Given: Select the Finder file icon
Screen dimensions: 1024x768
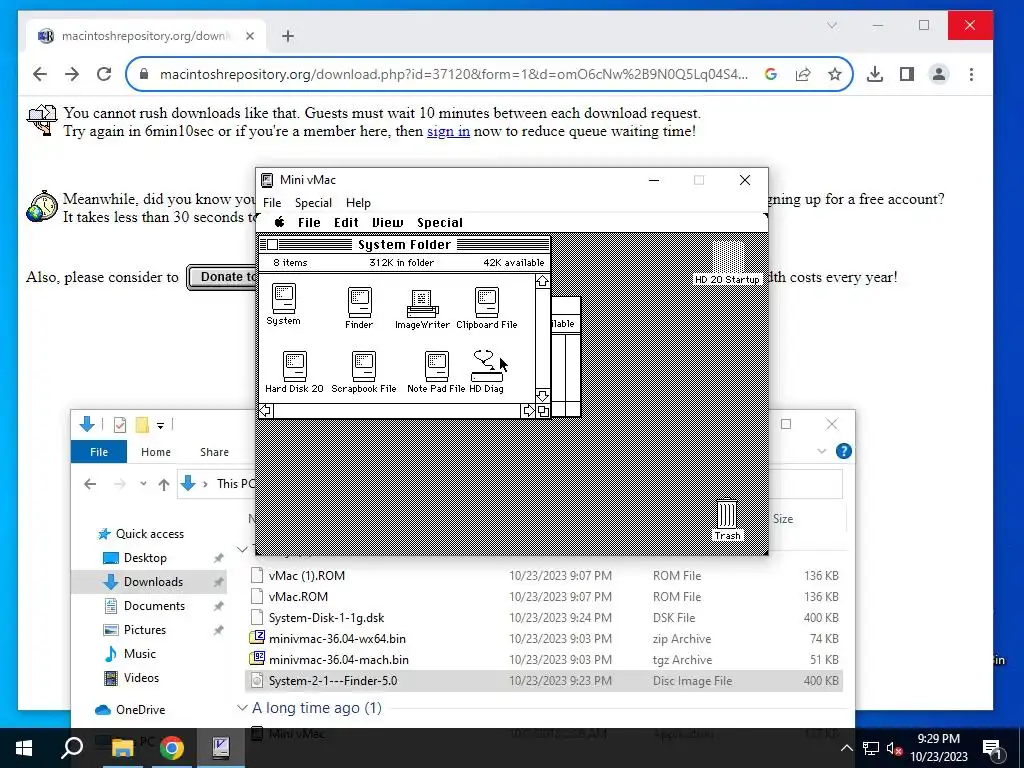Looking at the screenshot, I should click(x=359, y=303).
